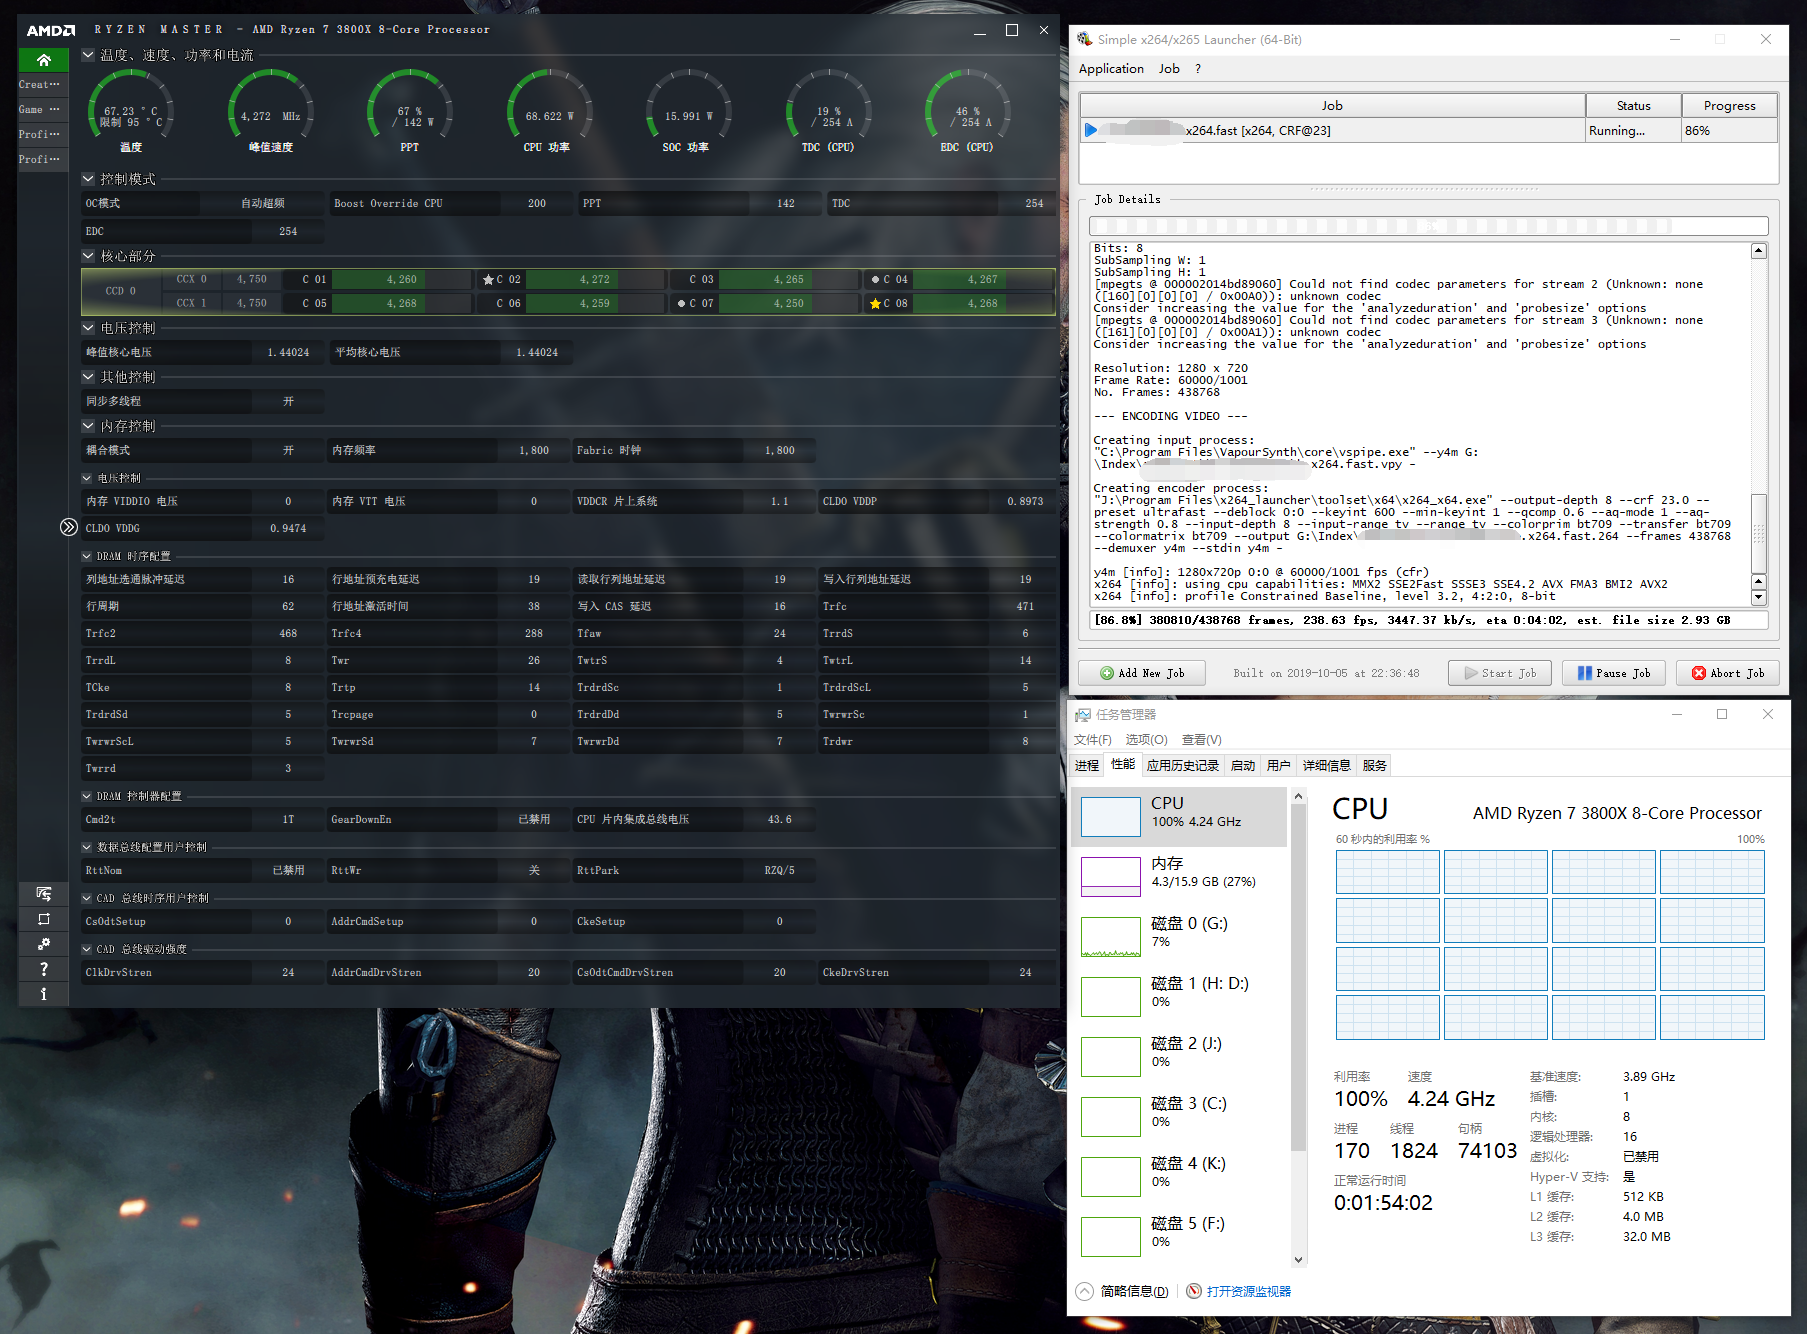
Task: Click the reset profile square icon in Ryzen Master sidebar
Action: pyautogui.click(x=43, y=919)
